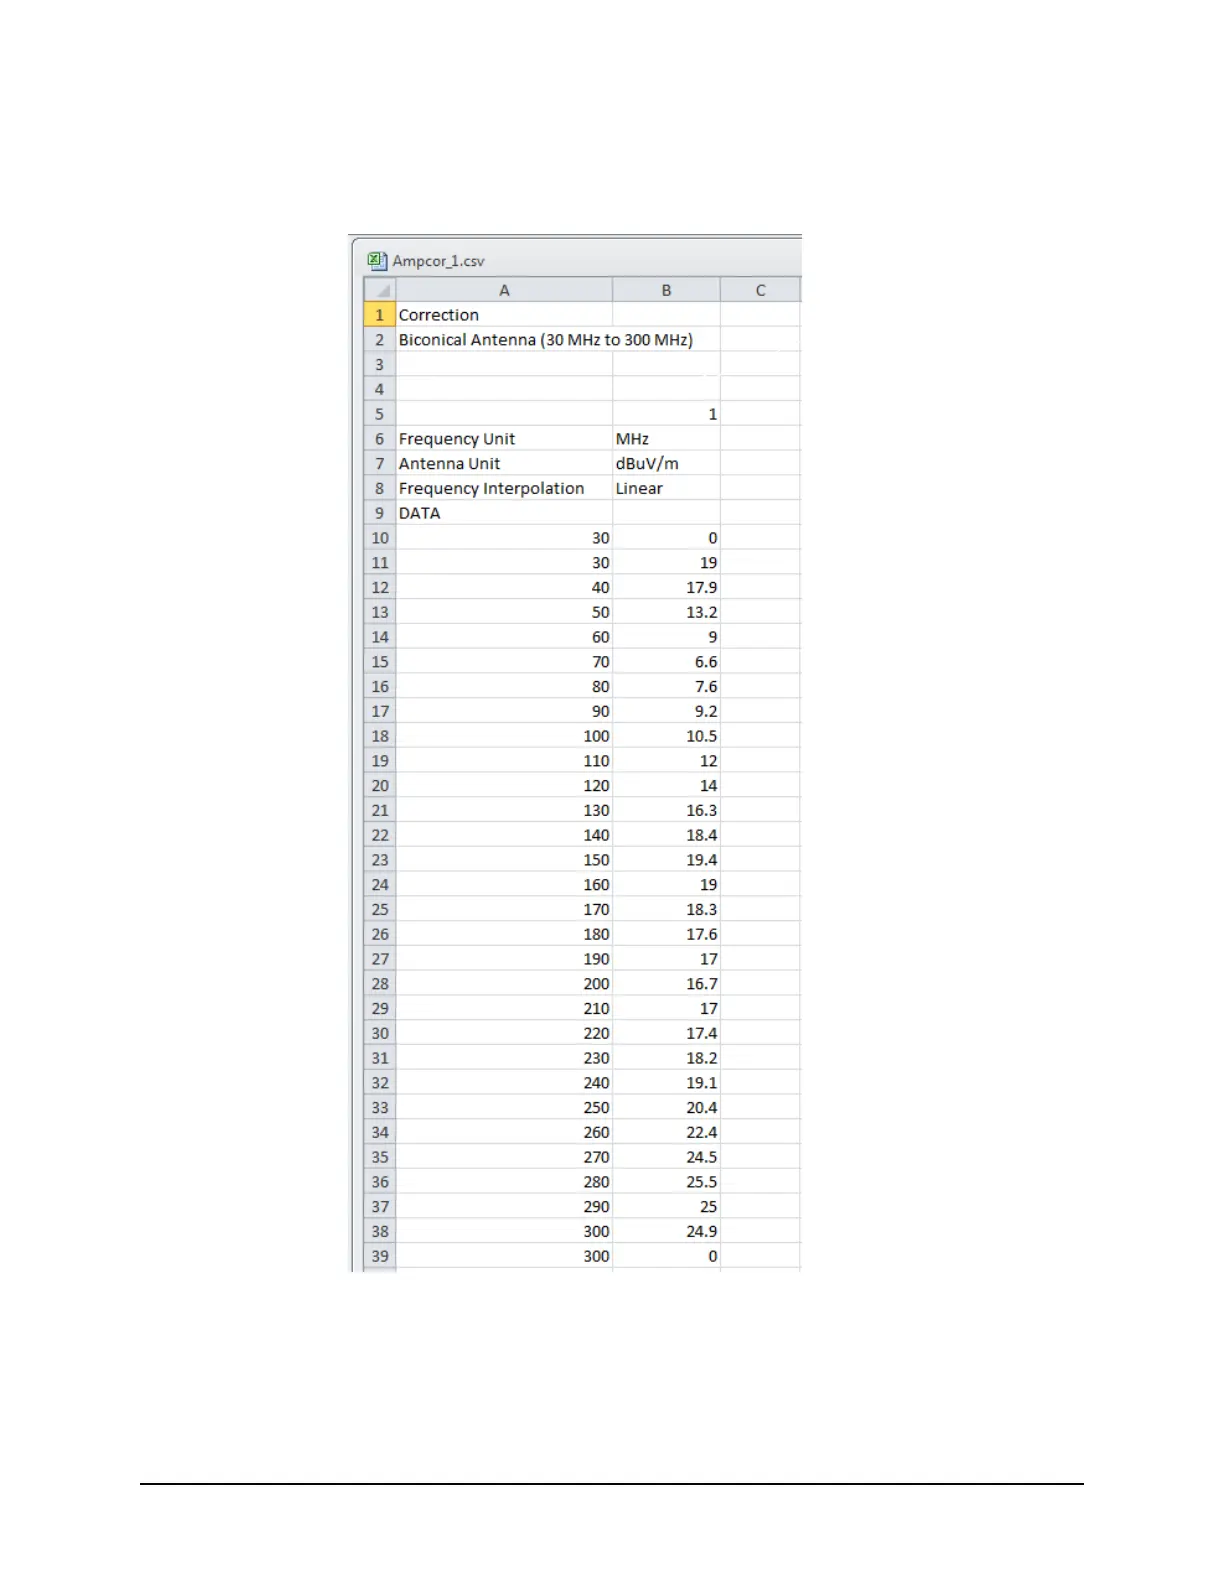Click the value 16.7 in row 28
The image size is (1224, 1584).
pyautogui.click(x=666, y=984)
